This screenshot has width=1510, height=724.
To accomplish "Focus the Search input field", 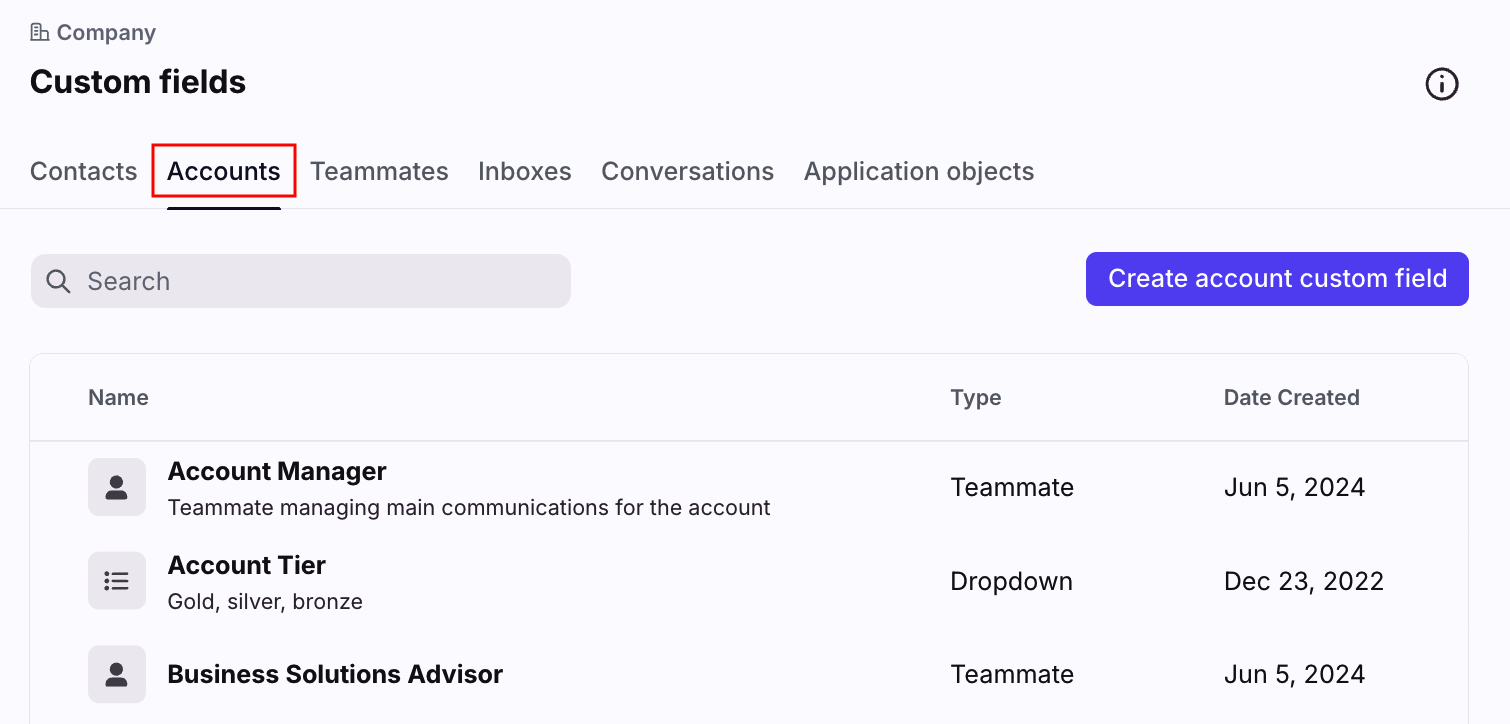I will [x=320, y=281].
